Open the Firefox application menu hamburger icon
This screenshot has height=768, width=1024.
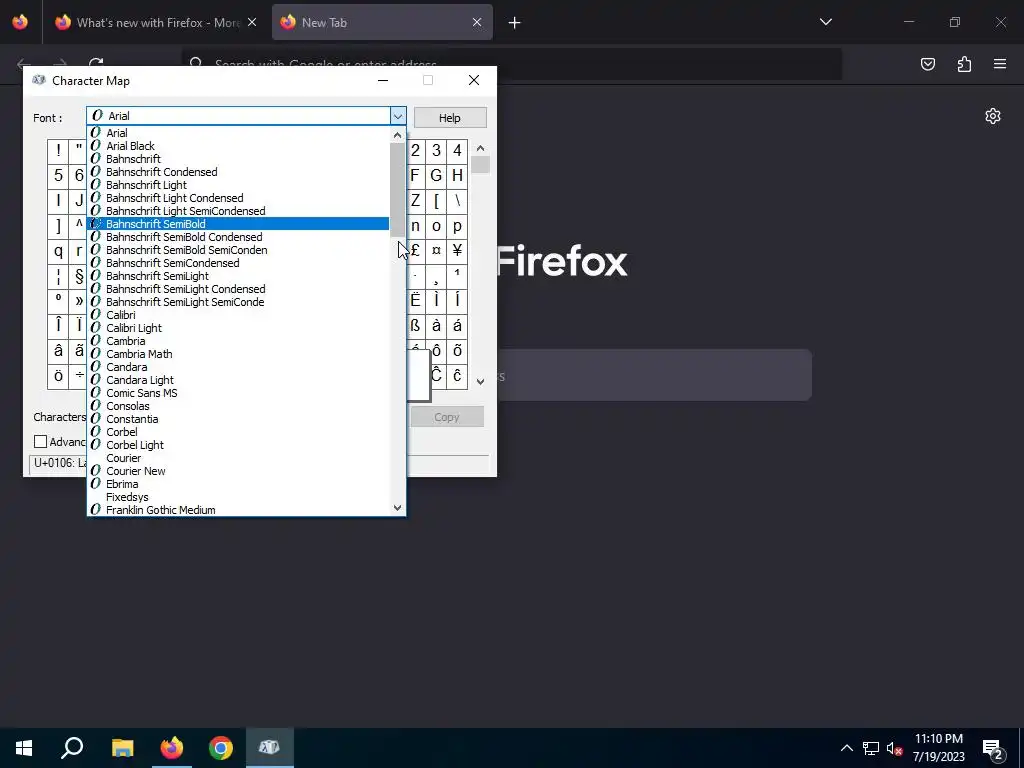(x=999, y=64)
